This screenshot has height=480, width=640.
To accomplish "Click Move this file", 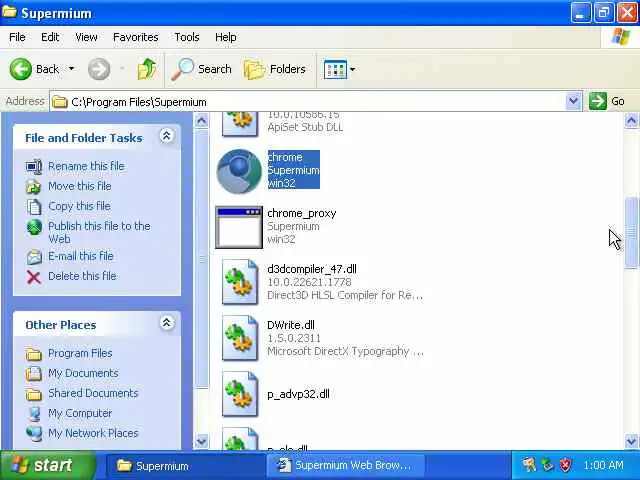I will point(80,186).
